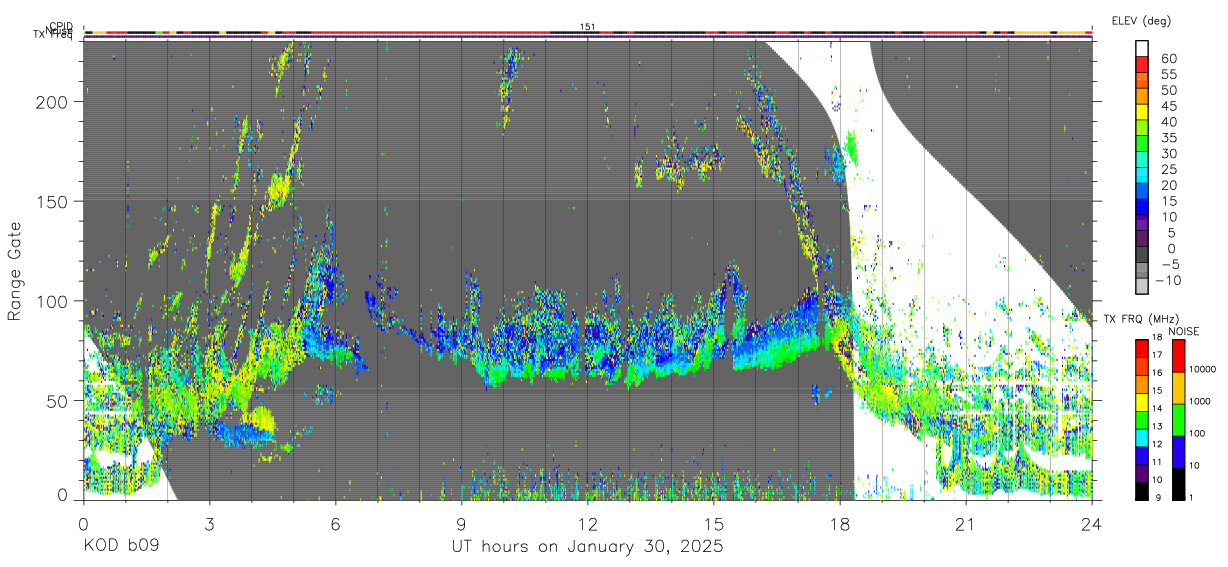Image resolution: width=1228 pixels, height=567 pixels.
Task: Click the "50" tick label on the Range Gate axis
Action: (x=59, y=400)
